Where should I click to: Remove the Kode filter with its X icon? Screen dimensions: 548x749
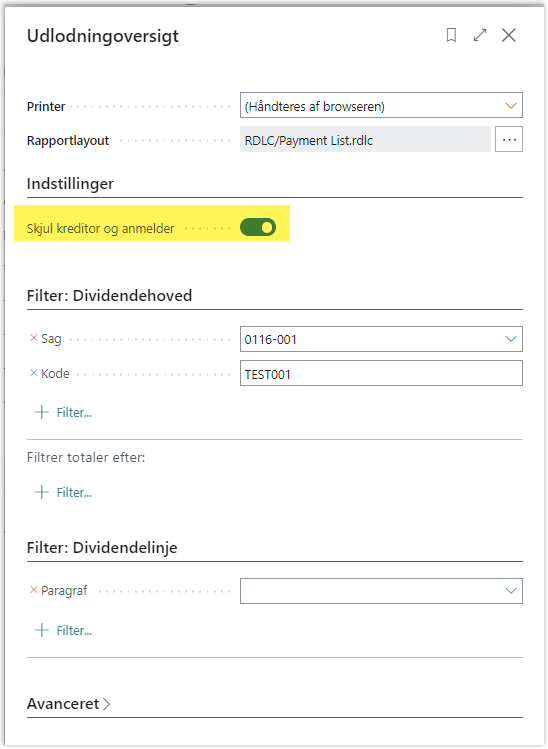tap(33, 373)
